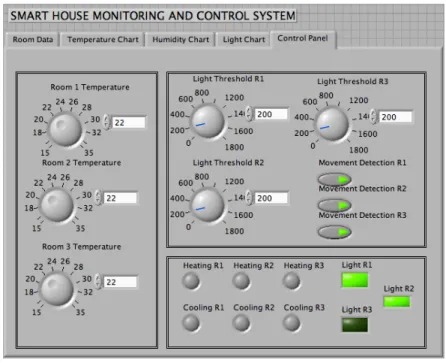The width and height of the screenshot is (446, 363).
Task: Switch to the Light Chart tab
Action: [244, 40]
